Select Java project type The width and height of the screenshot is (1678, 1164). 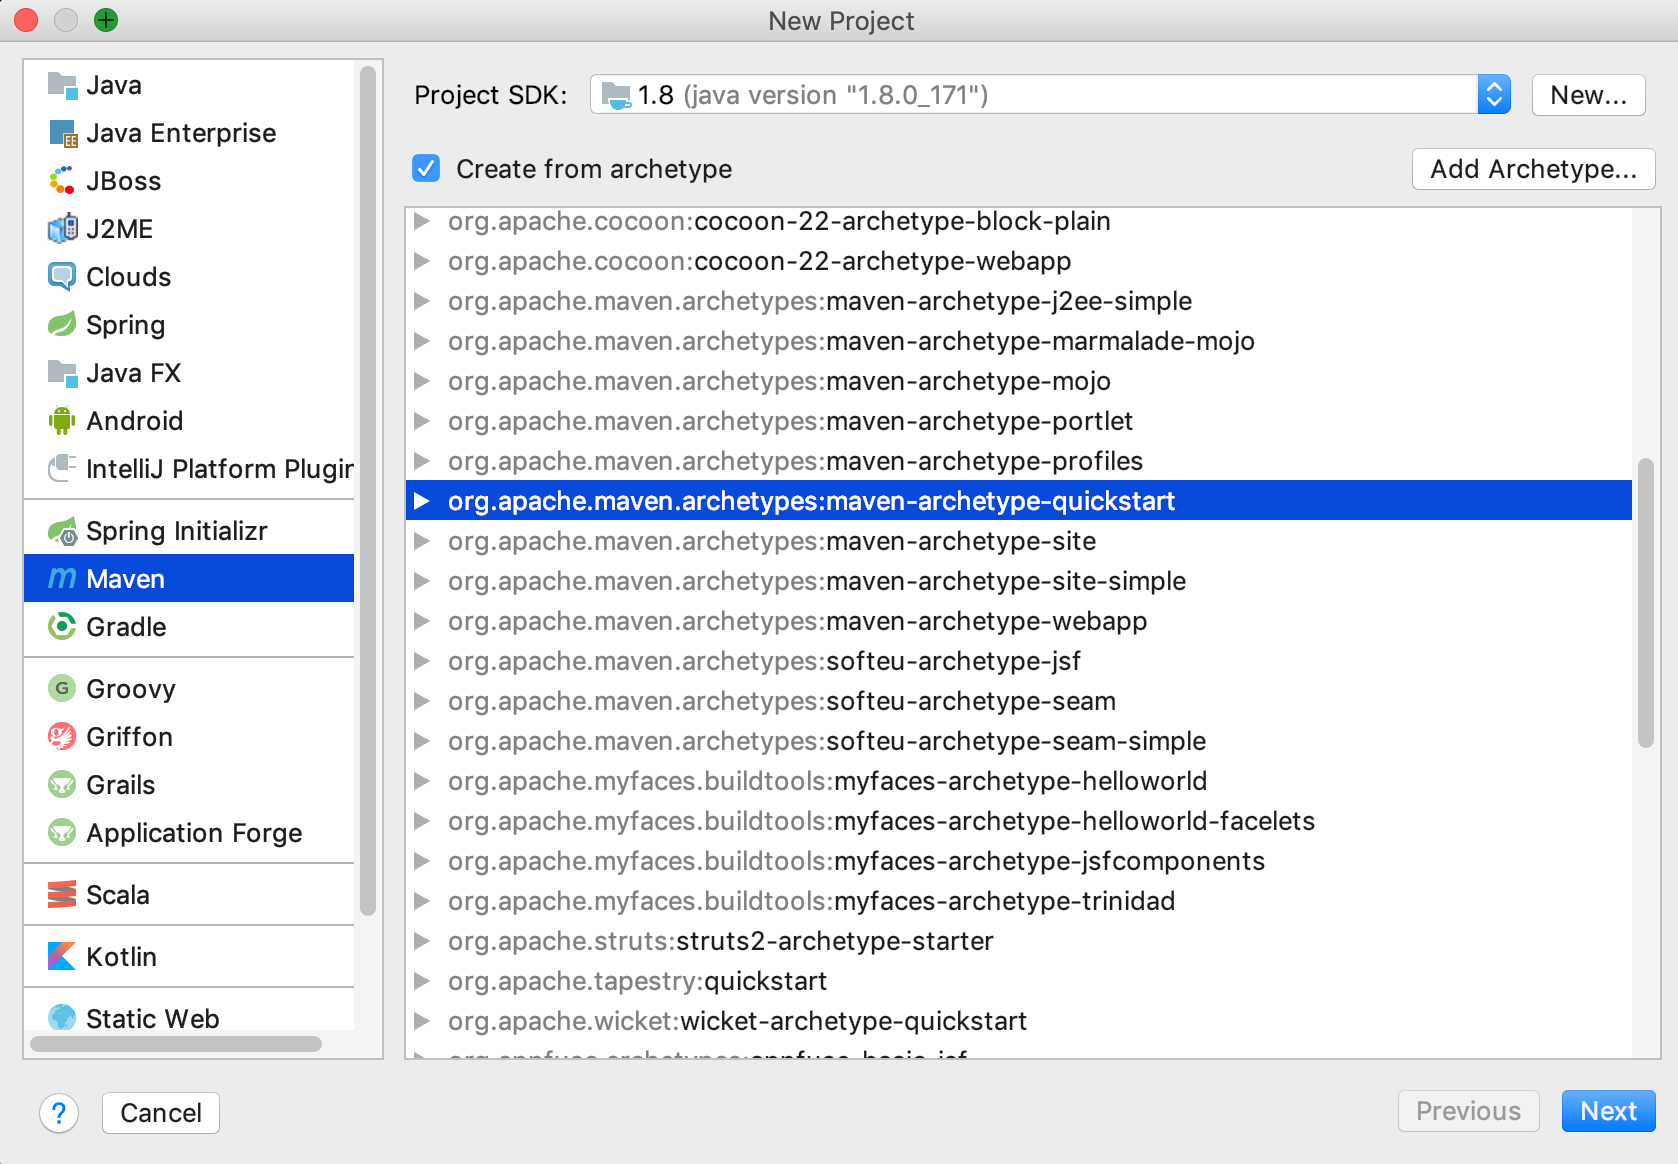point(189,85)
